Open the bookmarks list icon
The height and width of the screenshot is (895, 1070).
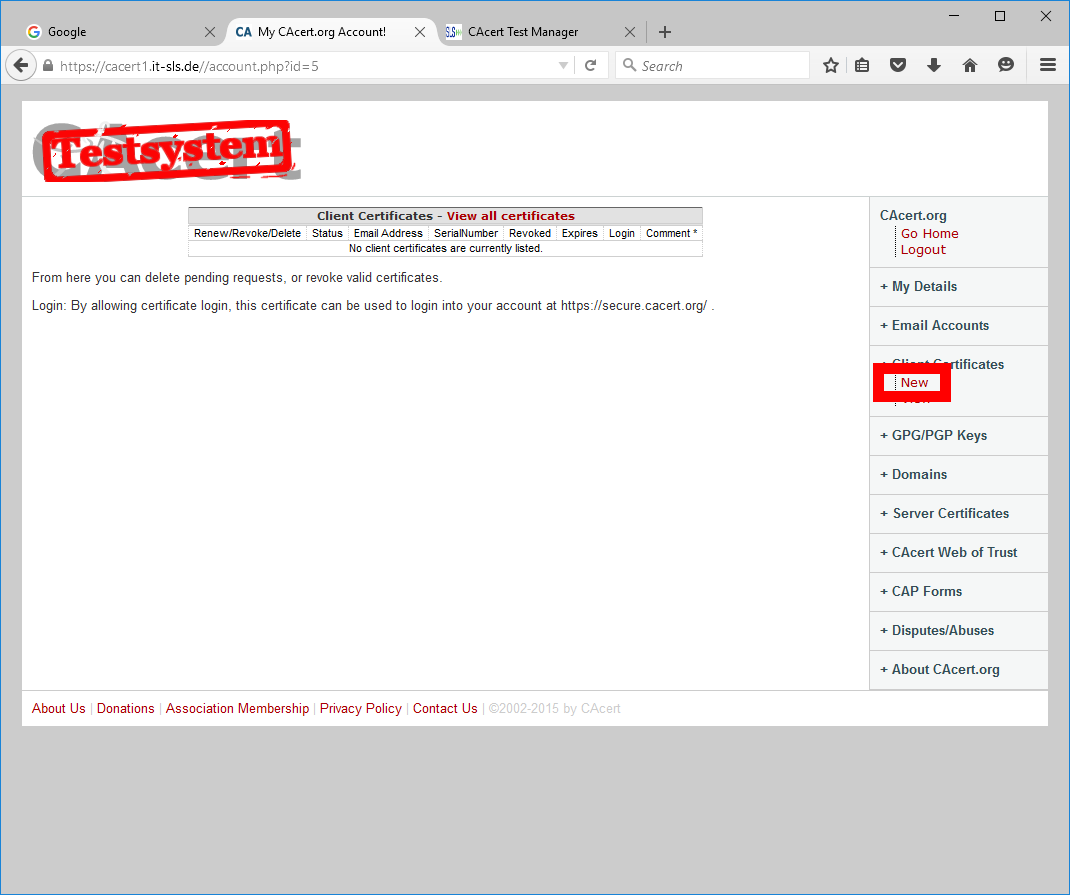862,66
